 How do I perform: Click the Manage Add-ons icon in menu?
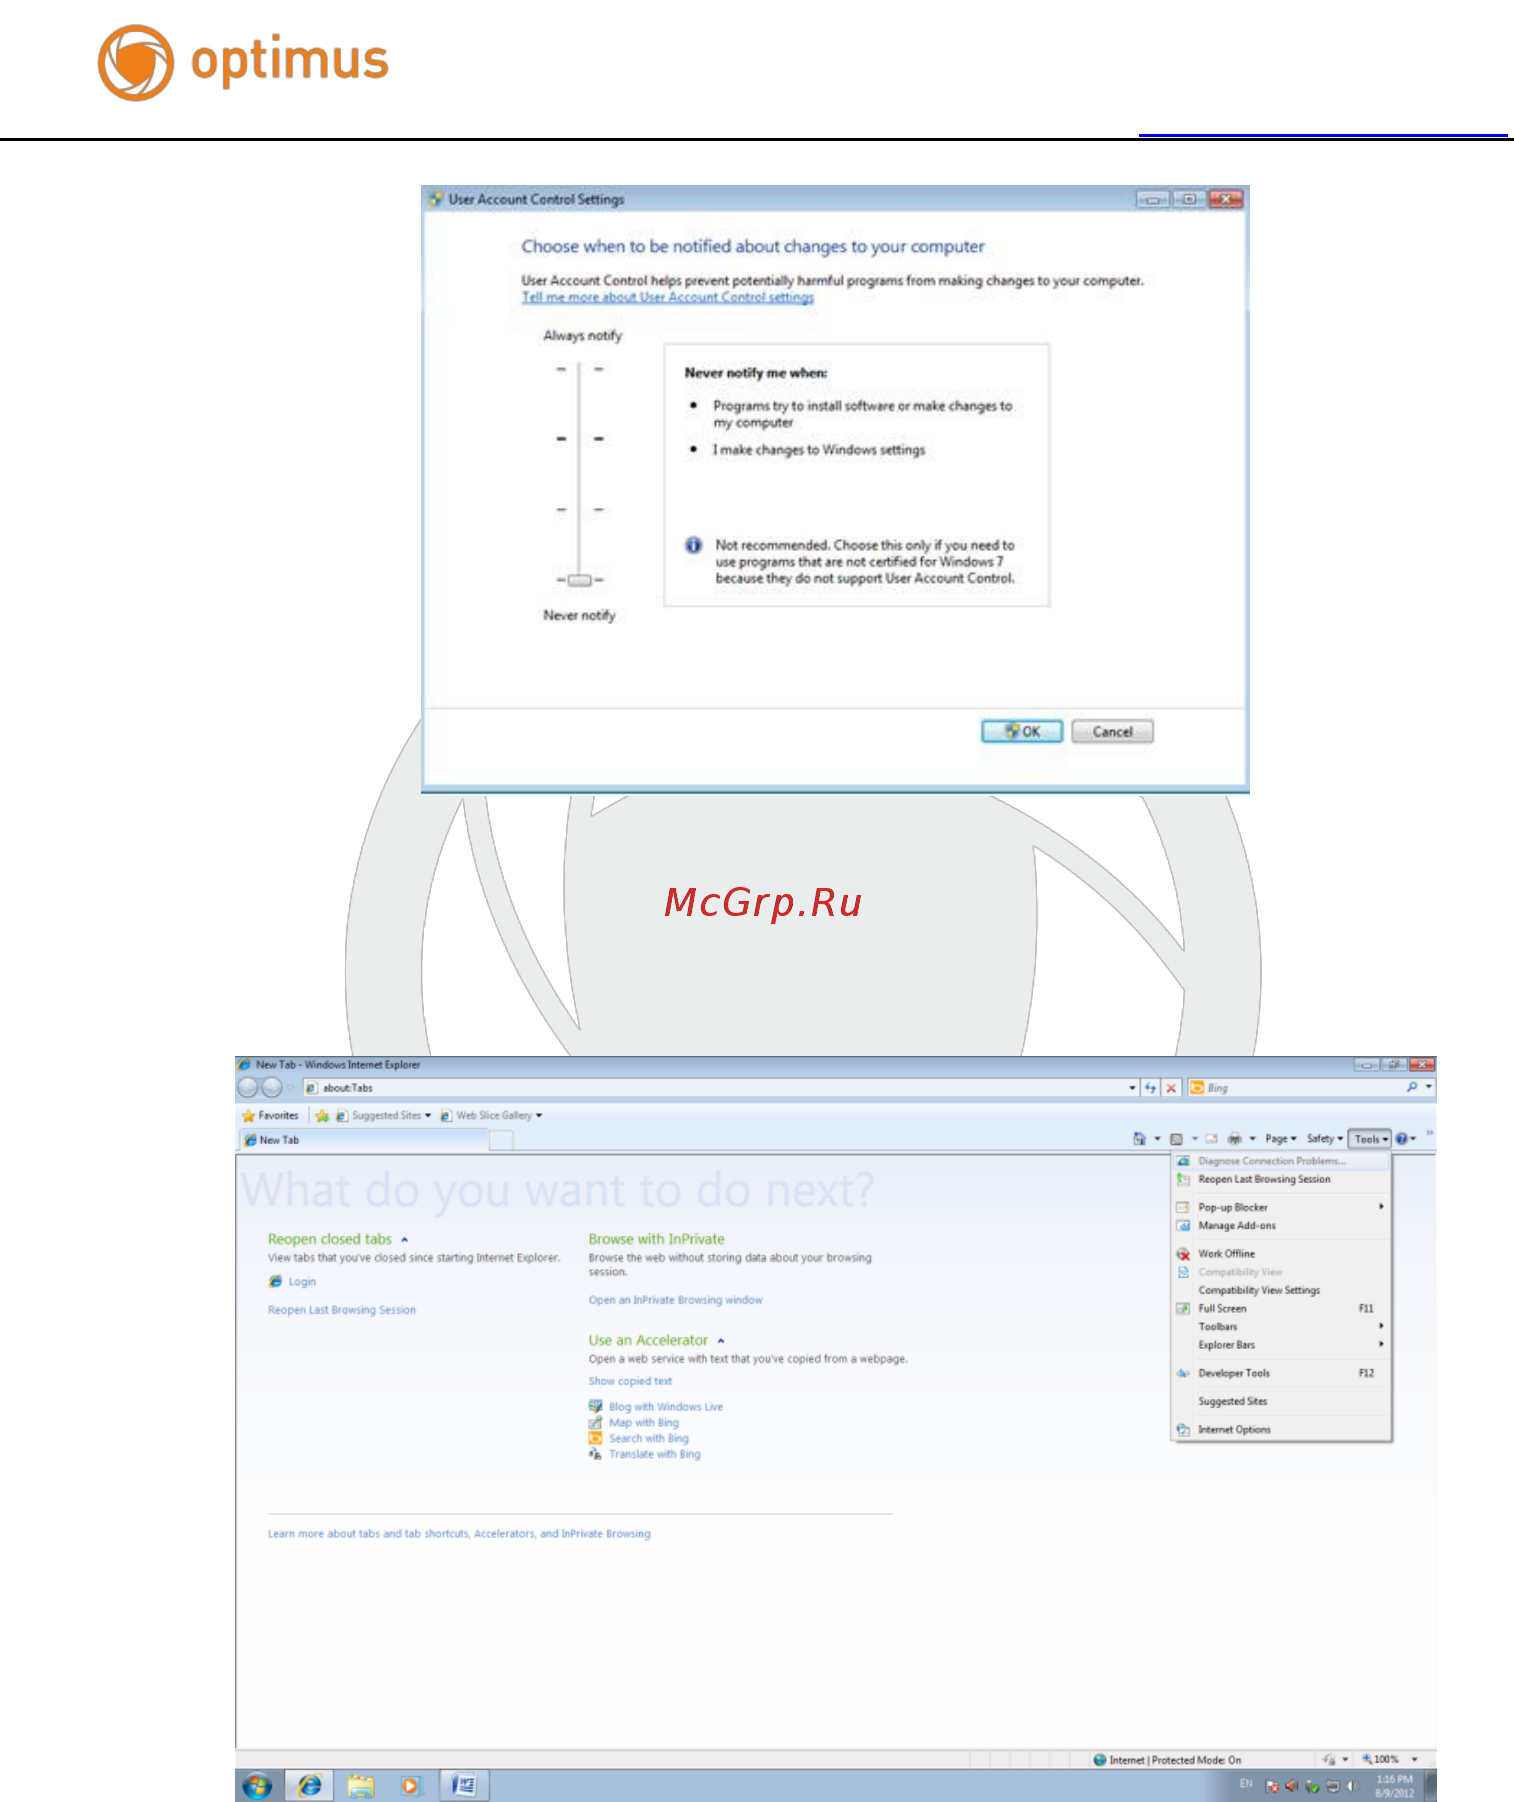pyautogui.click(x=1183, y=1226)
